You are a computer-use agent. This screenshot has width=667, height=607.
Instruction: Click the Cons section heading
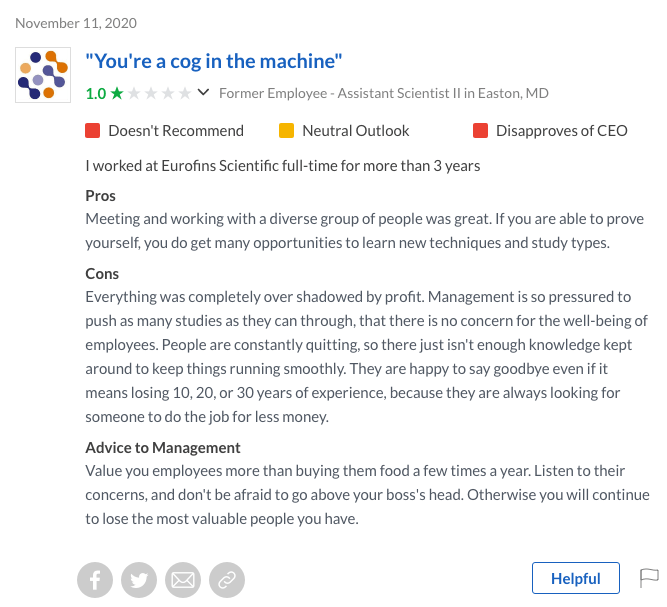102,274
